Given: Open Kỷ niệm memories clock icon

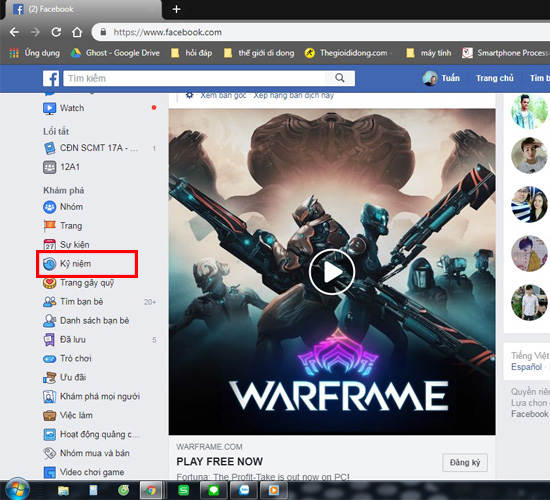Looking at the screenshot, I should tap(49, 264).
